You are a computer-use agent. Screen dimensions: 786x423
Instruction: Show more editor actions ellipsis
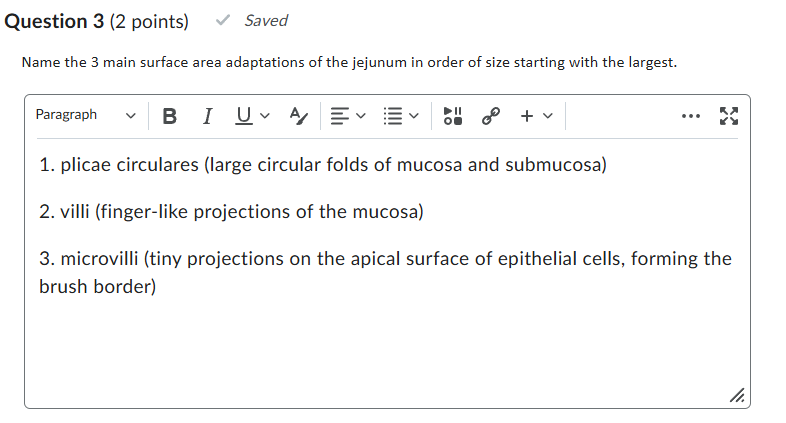[691, 116]
